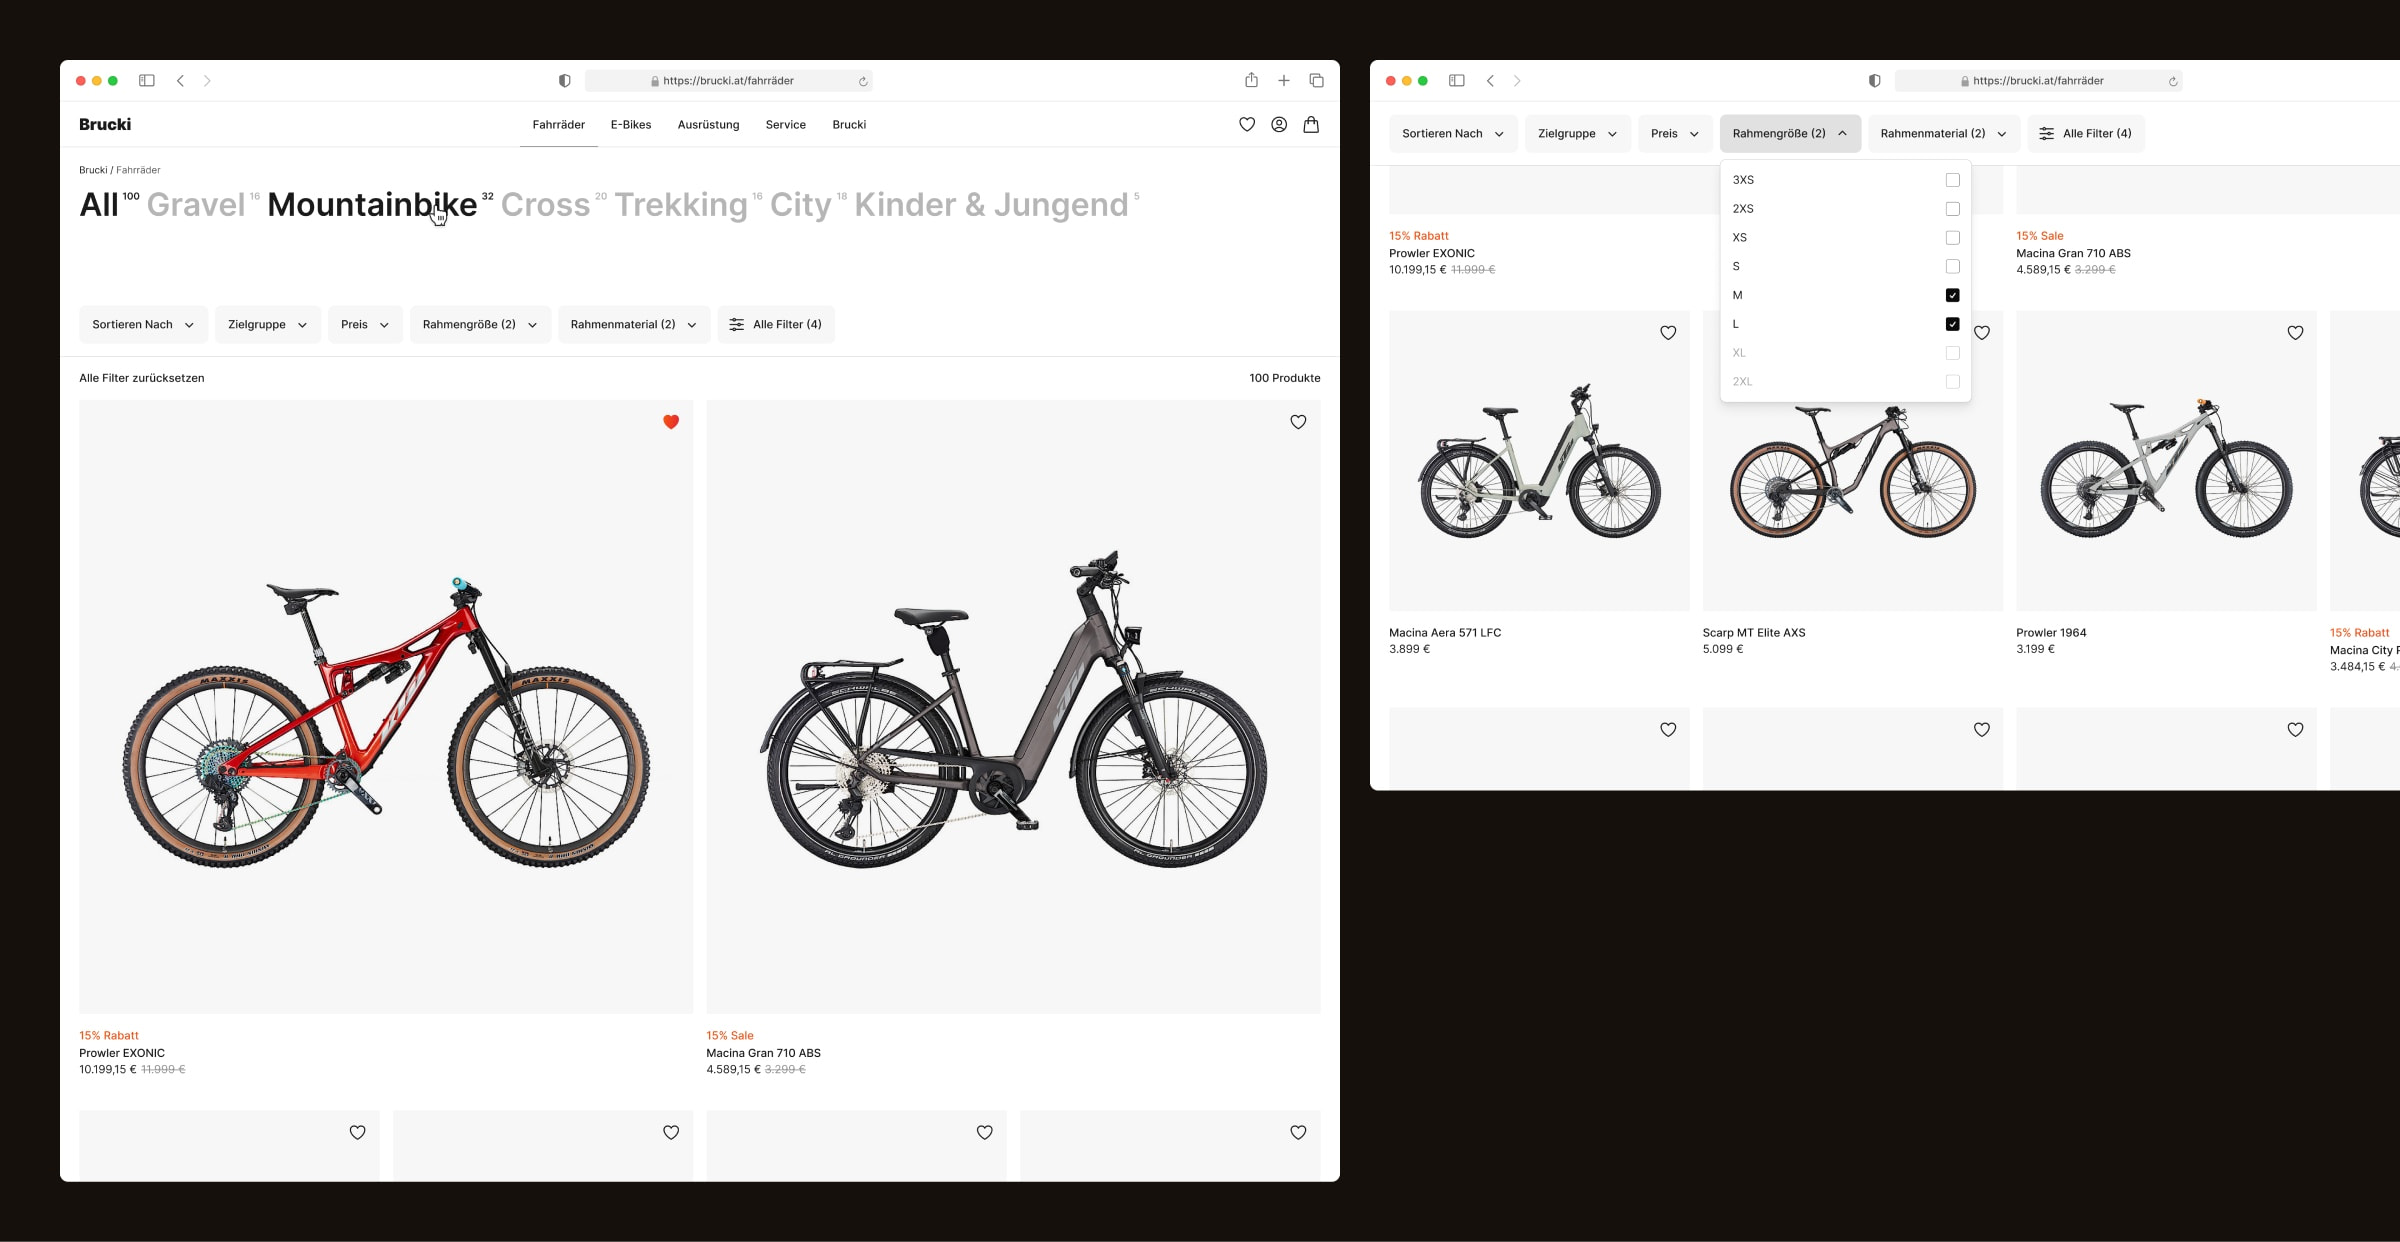
Task: Select the All category tab
Action: pyautogui.click(x=99, y=205)
